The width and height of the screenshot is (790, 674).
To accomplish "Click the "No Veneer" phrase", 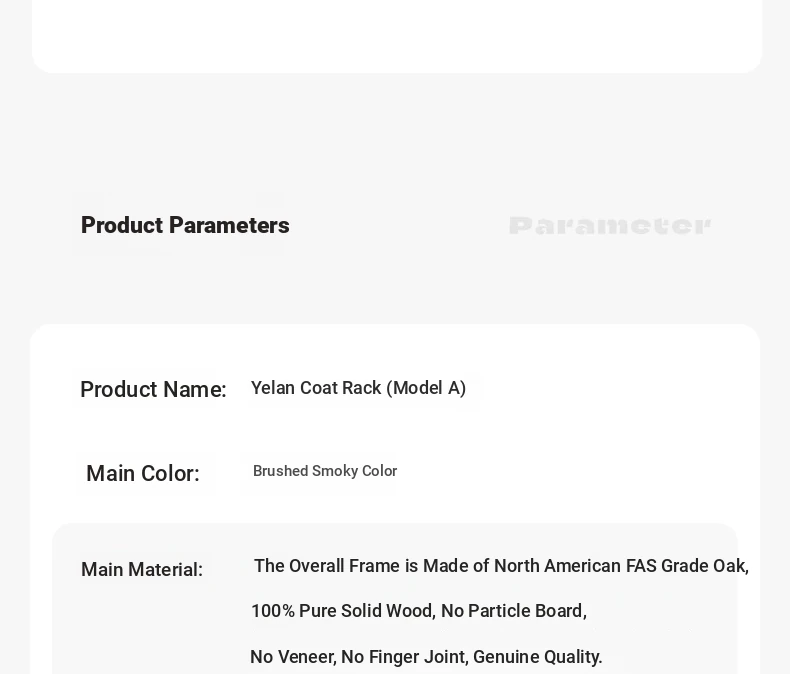I will coord(291,657).
